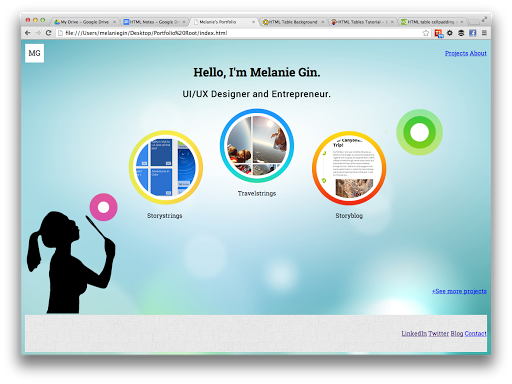Open the LinkedIn footer link
Viewport: 512px width, 384px height.
point(414,333)
